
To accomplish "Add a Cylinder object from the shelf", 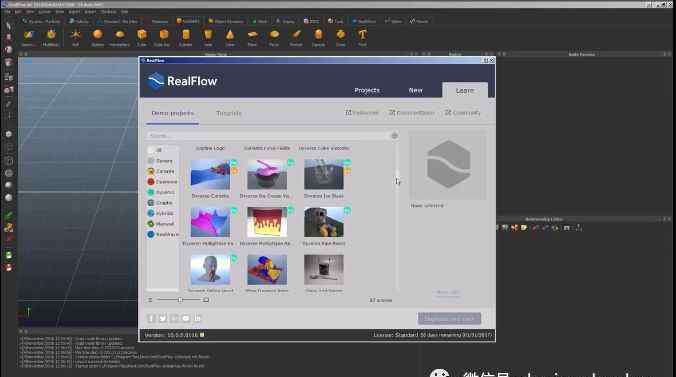I will tap(186, 36).
